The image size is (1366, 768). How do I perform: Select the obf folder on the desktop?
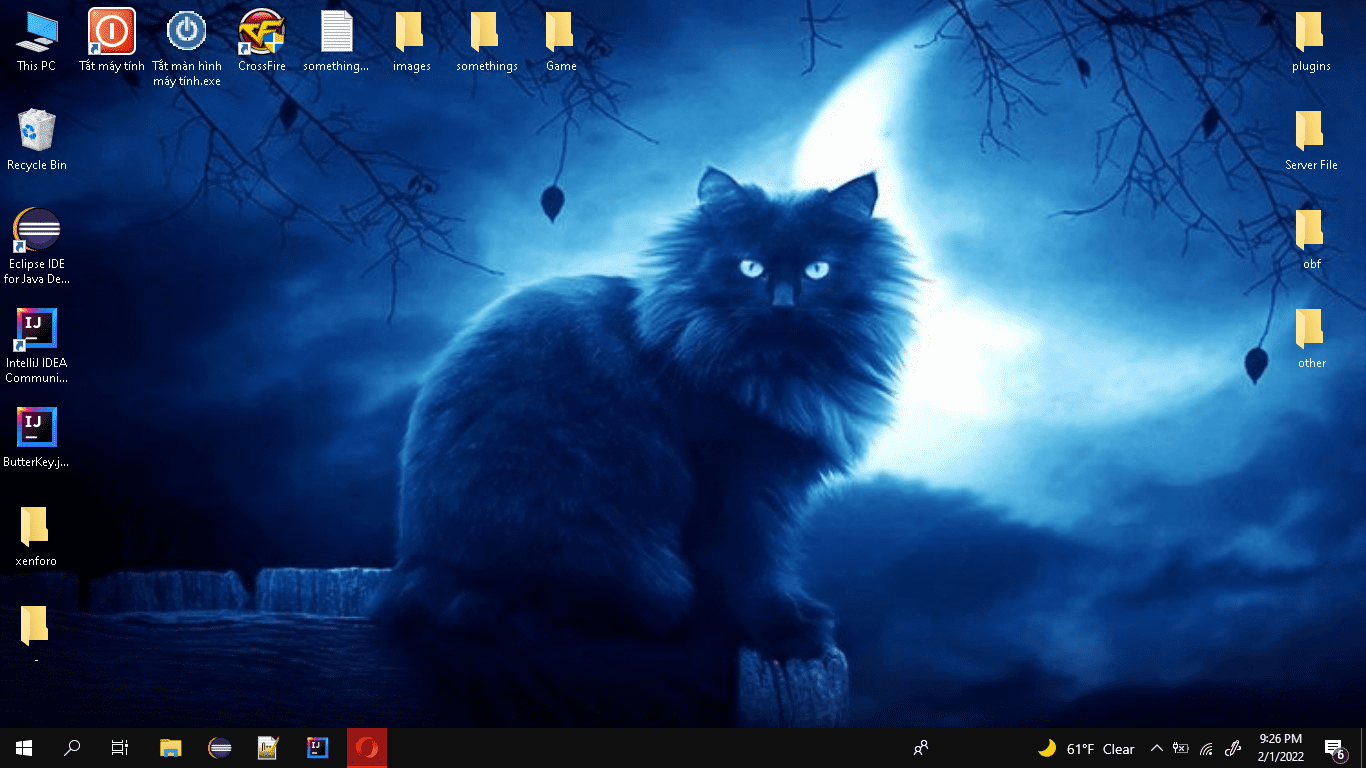[x=1311, y=239]
